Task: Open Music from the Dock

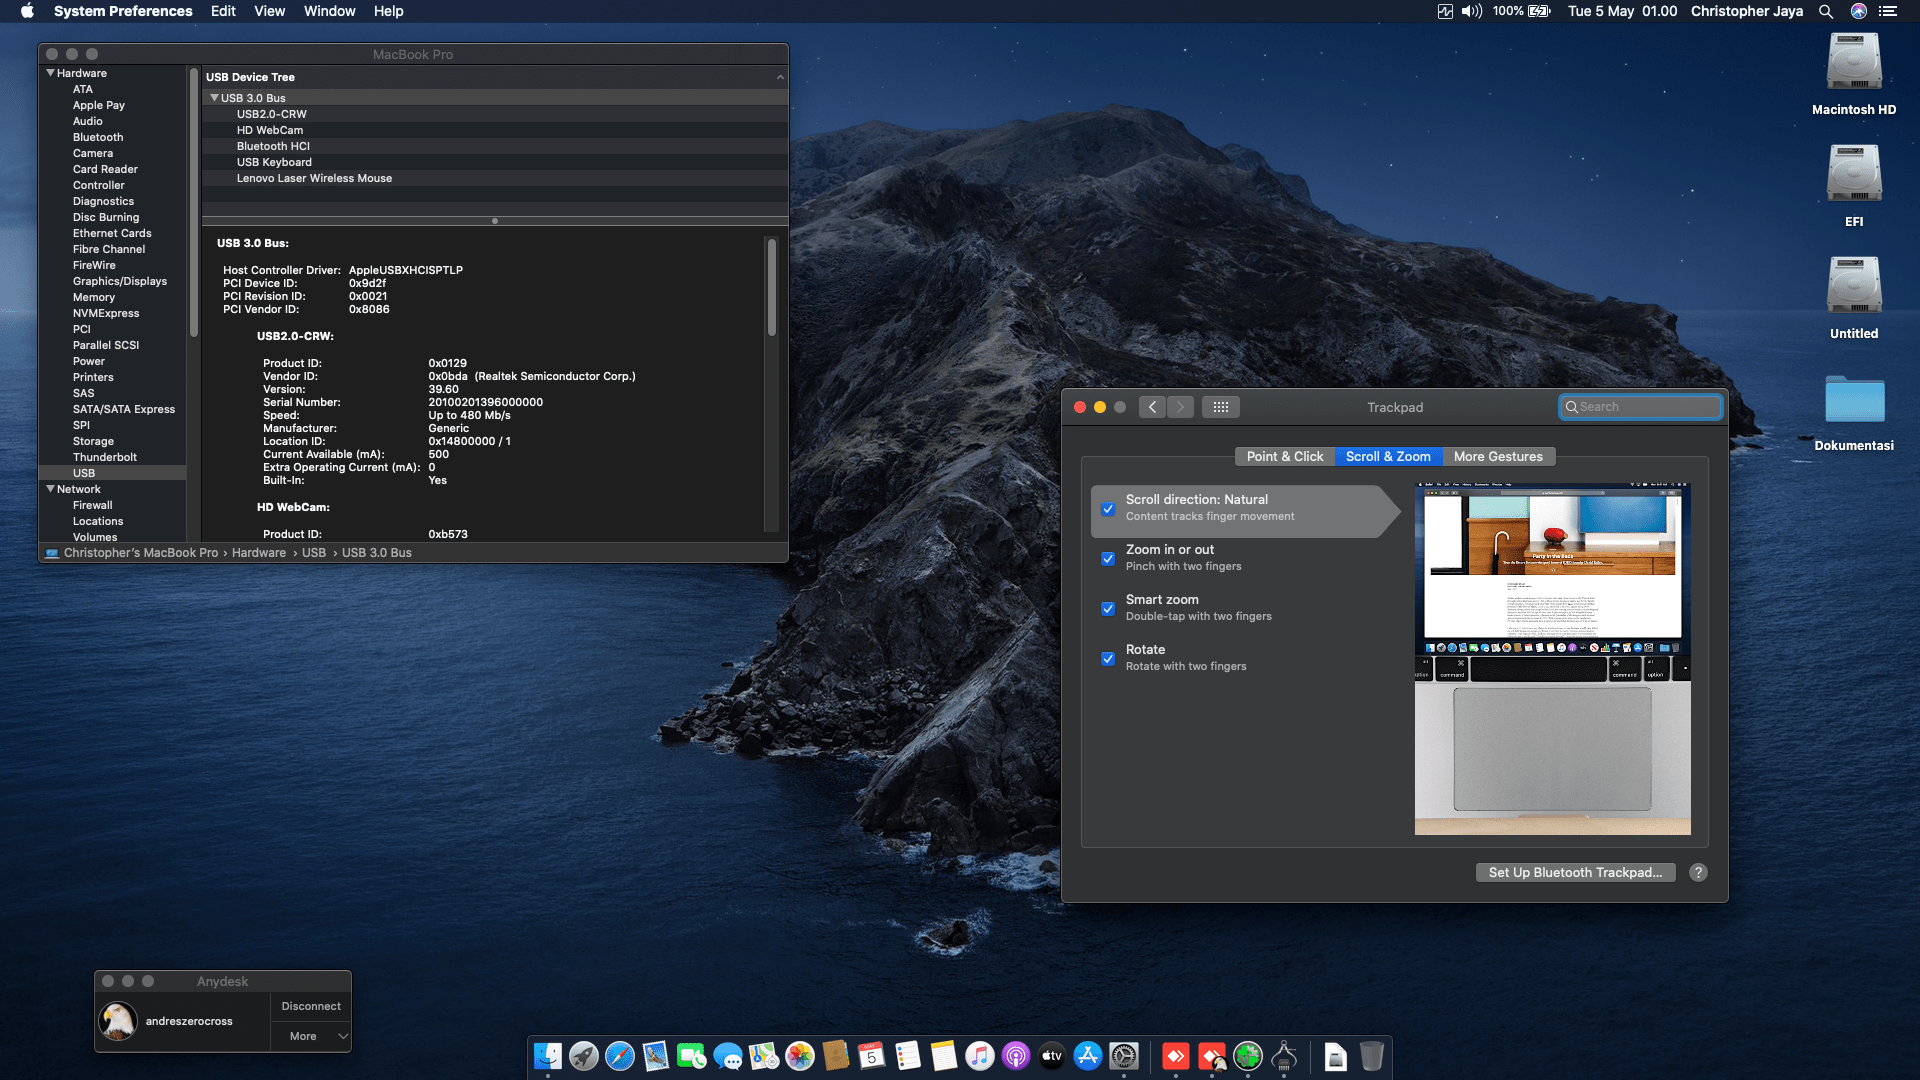Action: (x=980, y=1056)
